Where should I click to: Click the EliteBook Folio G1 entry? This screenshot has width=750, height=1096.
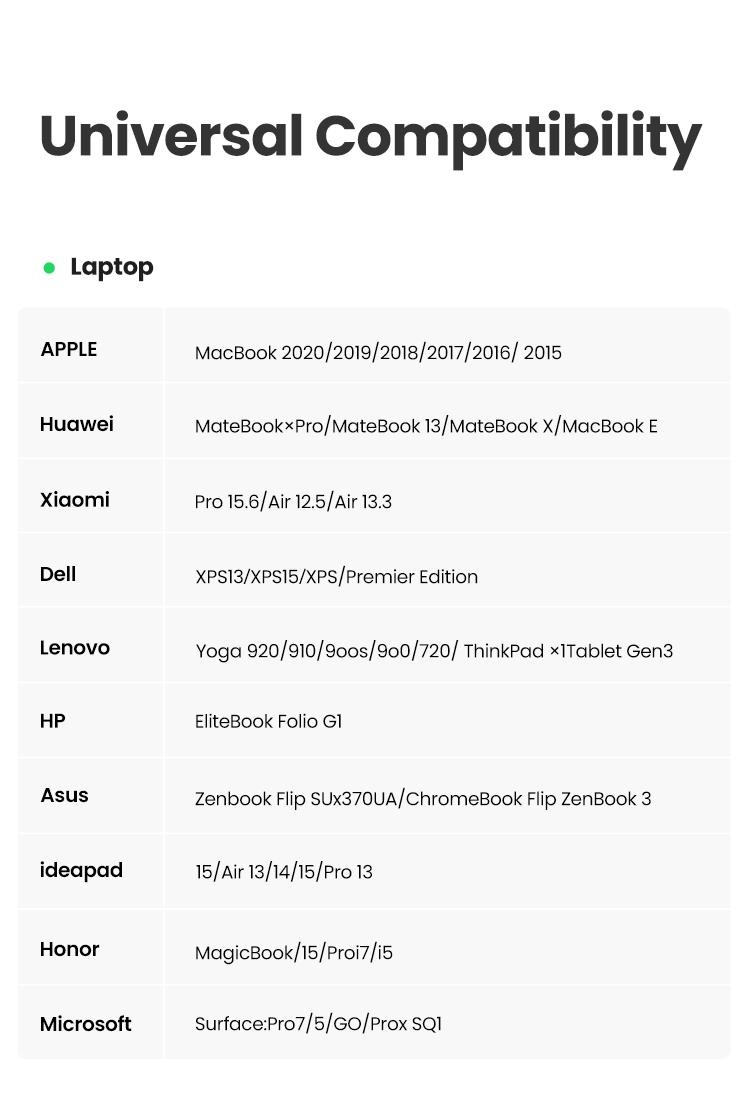click(268, 721)
